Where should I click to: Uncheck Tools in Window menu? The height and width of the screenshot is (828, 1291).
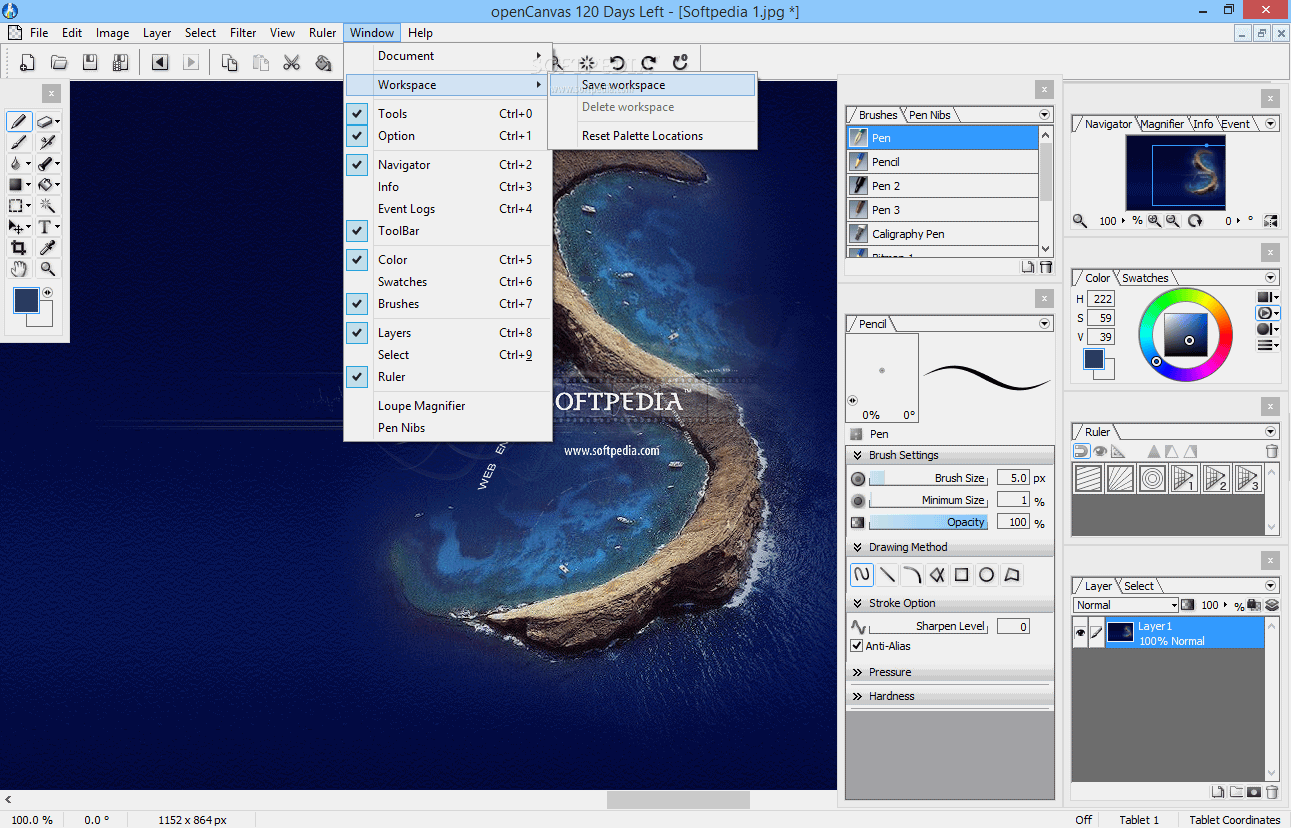coord(358,114)
